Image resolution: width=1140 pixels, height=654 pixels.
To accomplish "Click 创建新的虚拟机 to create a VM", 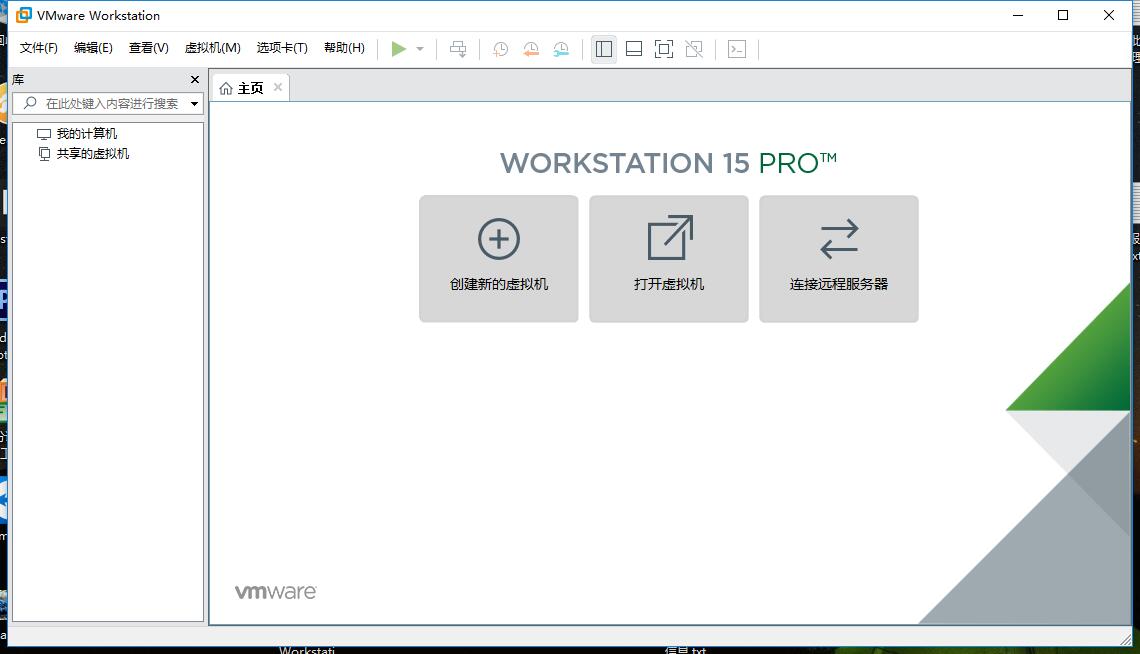I will [498, 258].
